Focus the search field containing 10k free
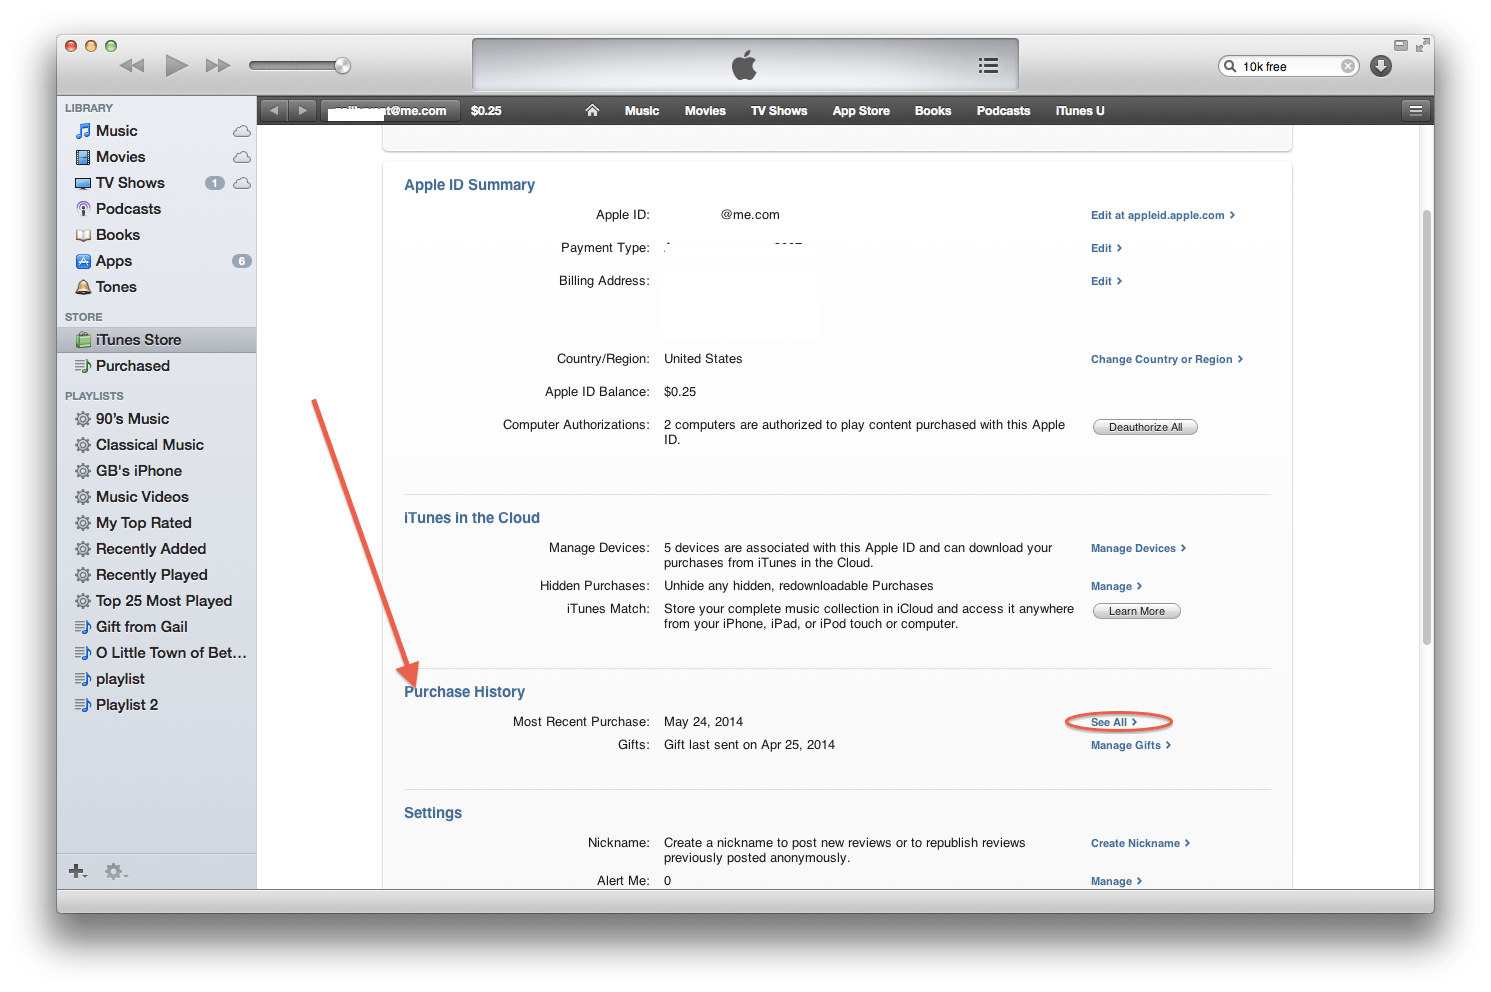Viewport: 1491px width, 992px height. coord(1289,66)
